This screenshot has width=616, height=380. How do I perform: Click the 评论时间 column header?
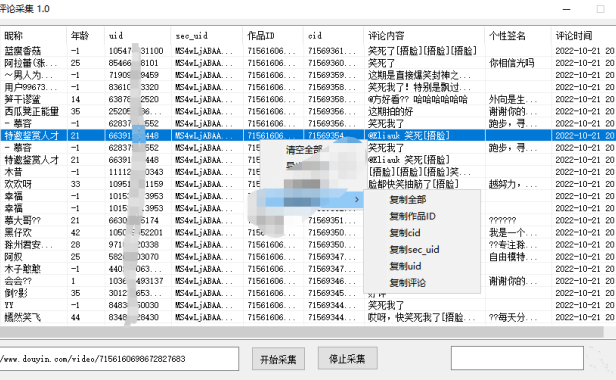point(584,36)
